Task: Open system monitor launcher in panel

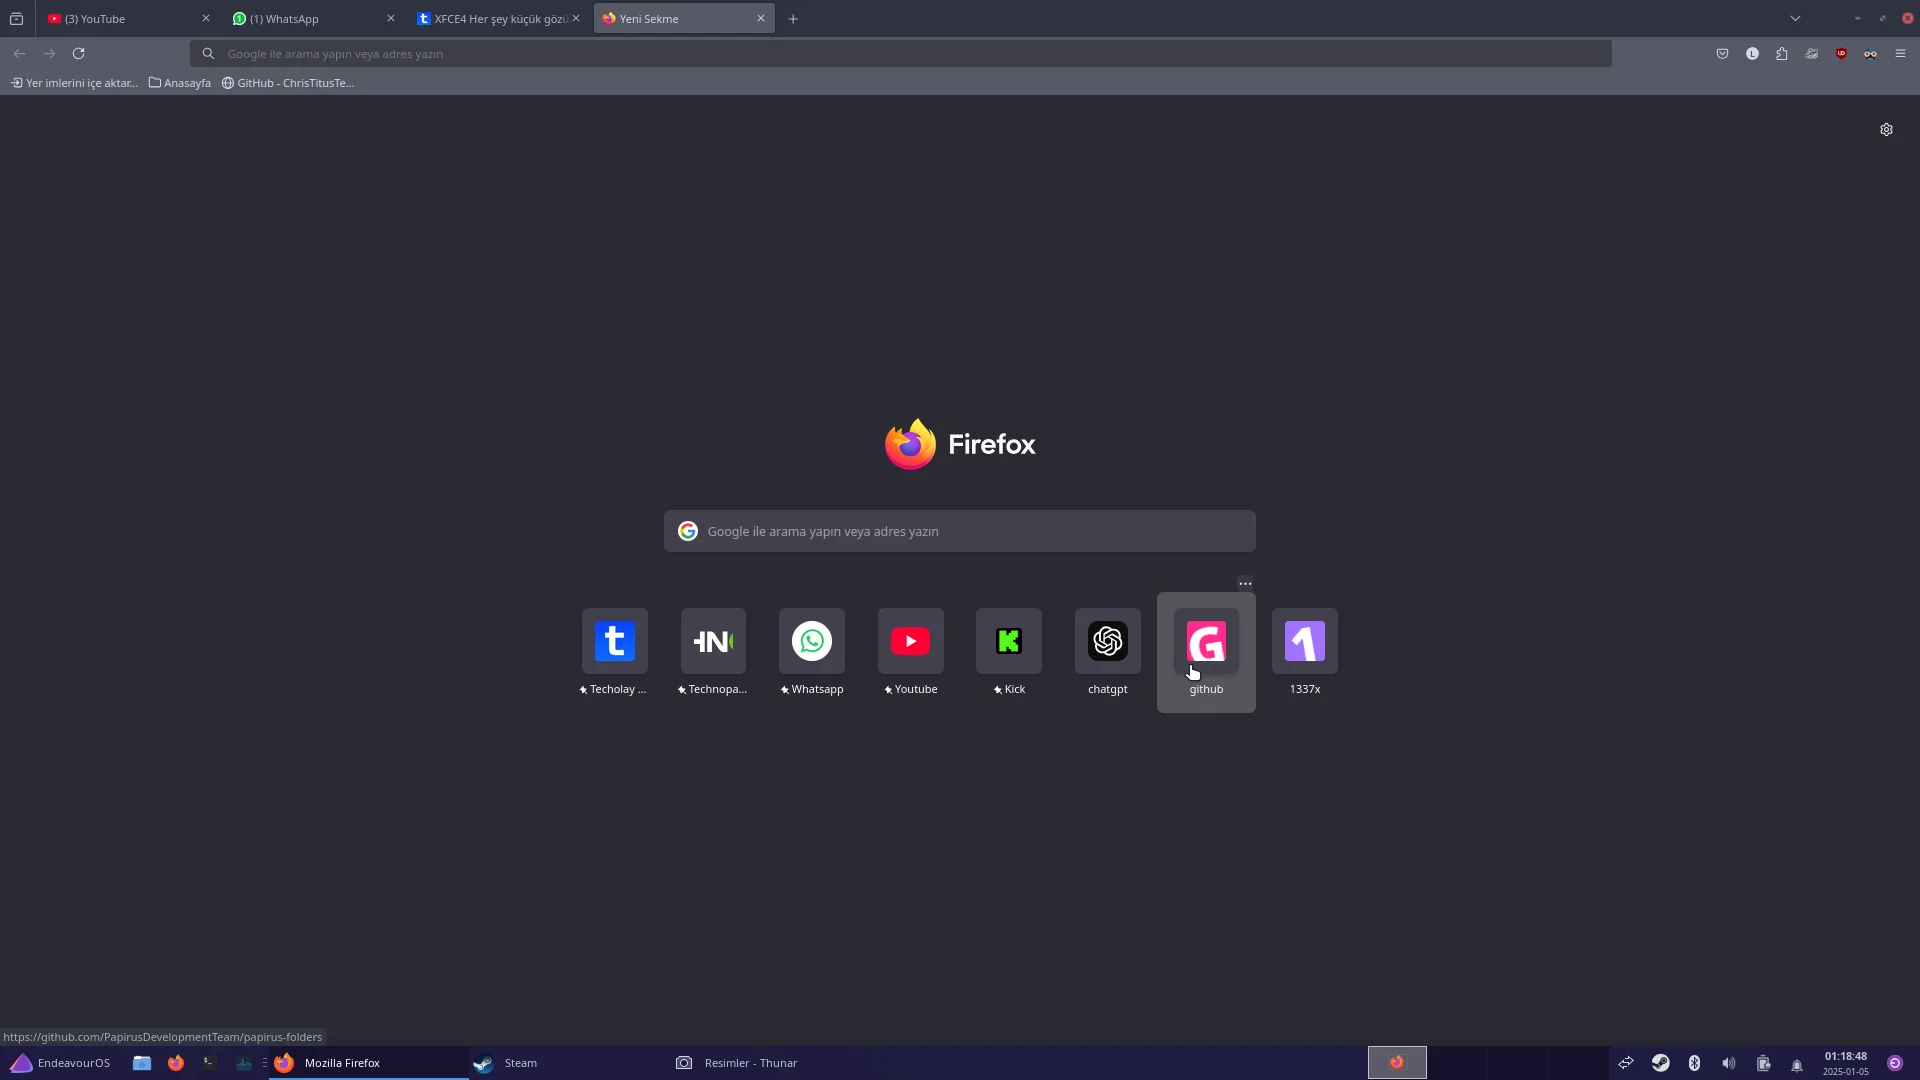Action: (244, 1063)
